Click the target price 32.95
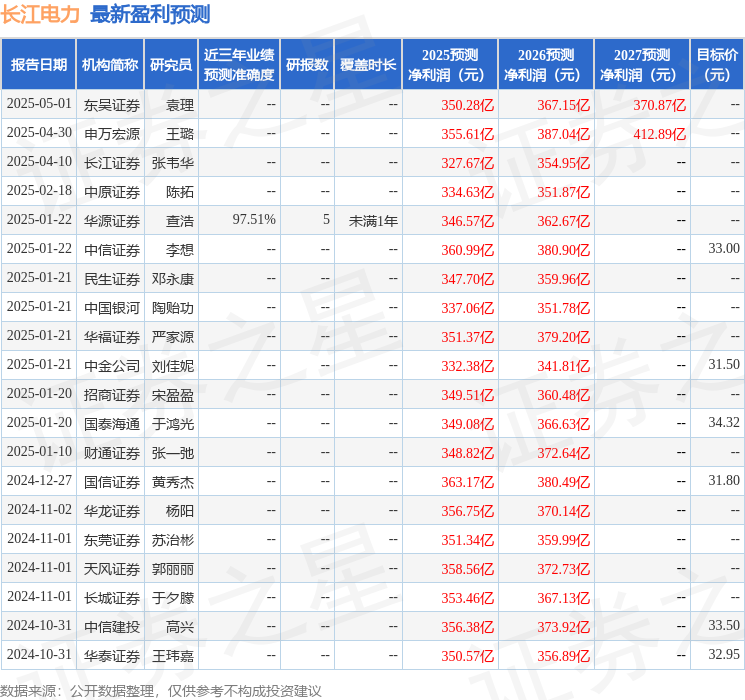The width and height of the screenshot is (745, 700). (x=724, y=654)
